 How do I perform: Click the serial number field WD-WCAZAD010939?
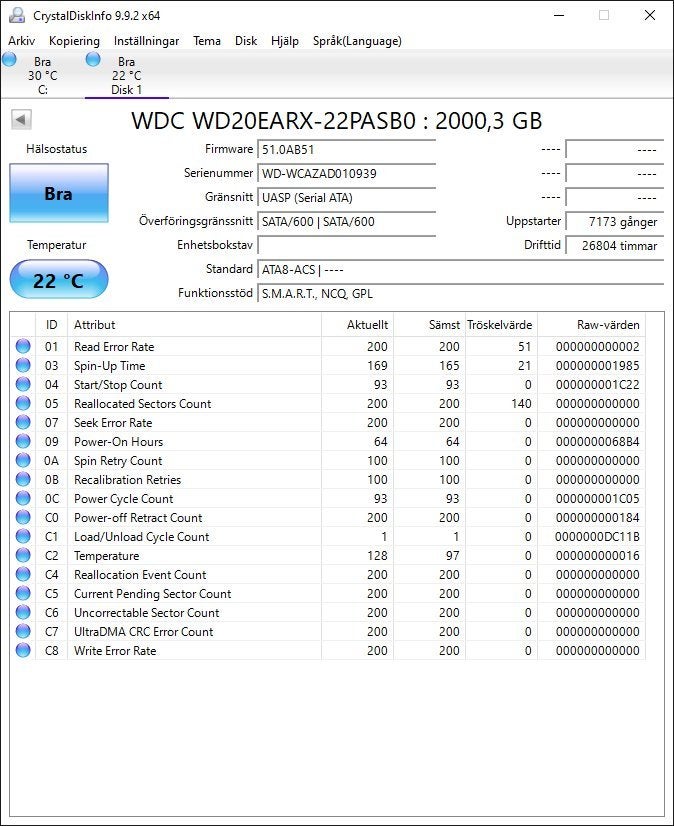346,173
